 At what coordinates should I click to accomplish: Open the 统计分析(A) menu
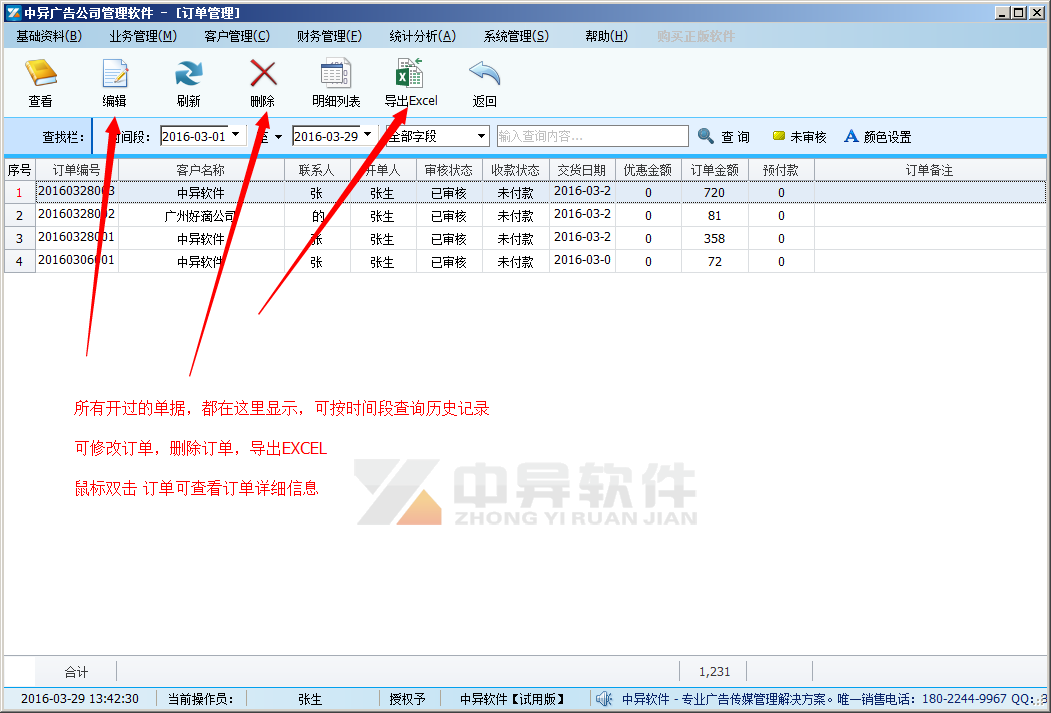click(x=422, y=36)
